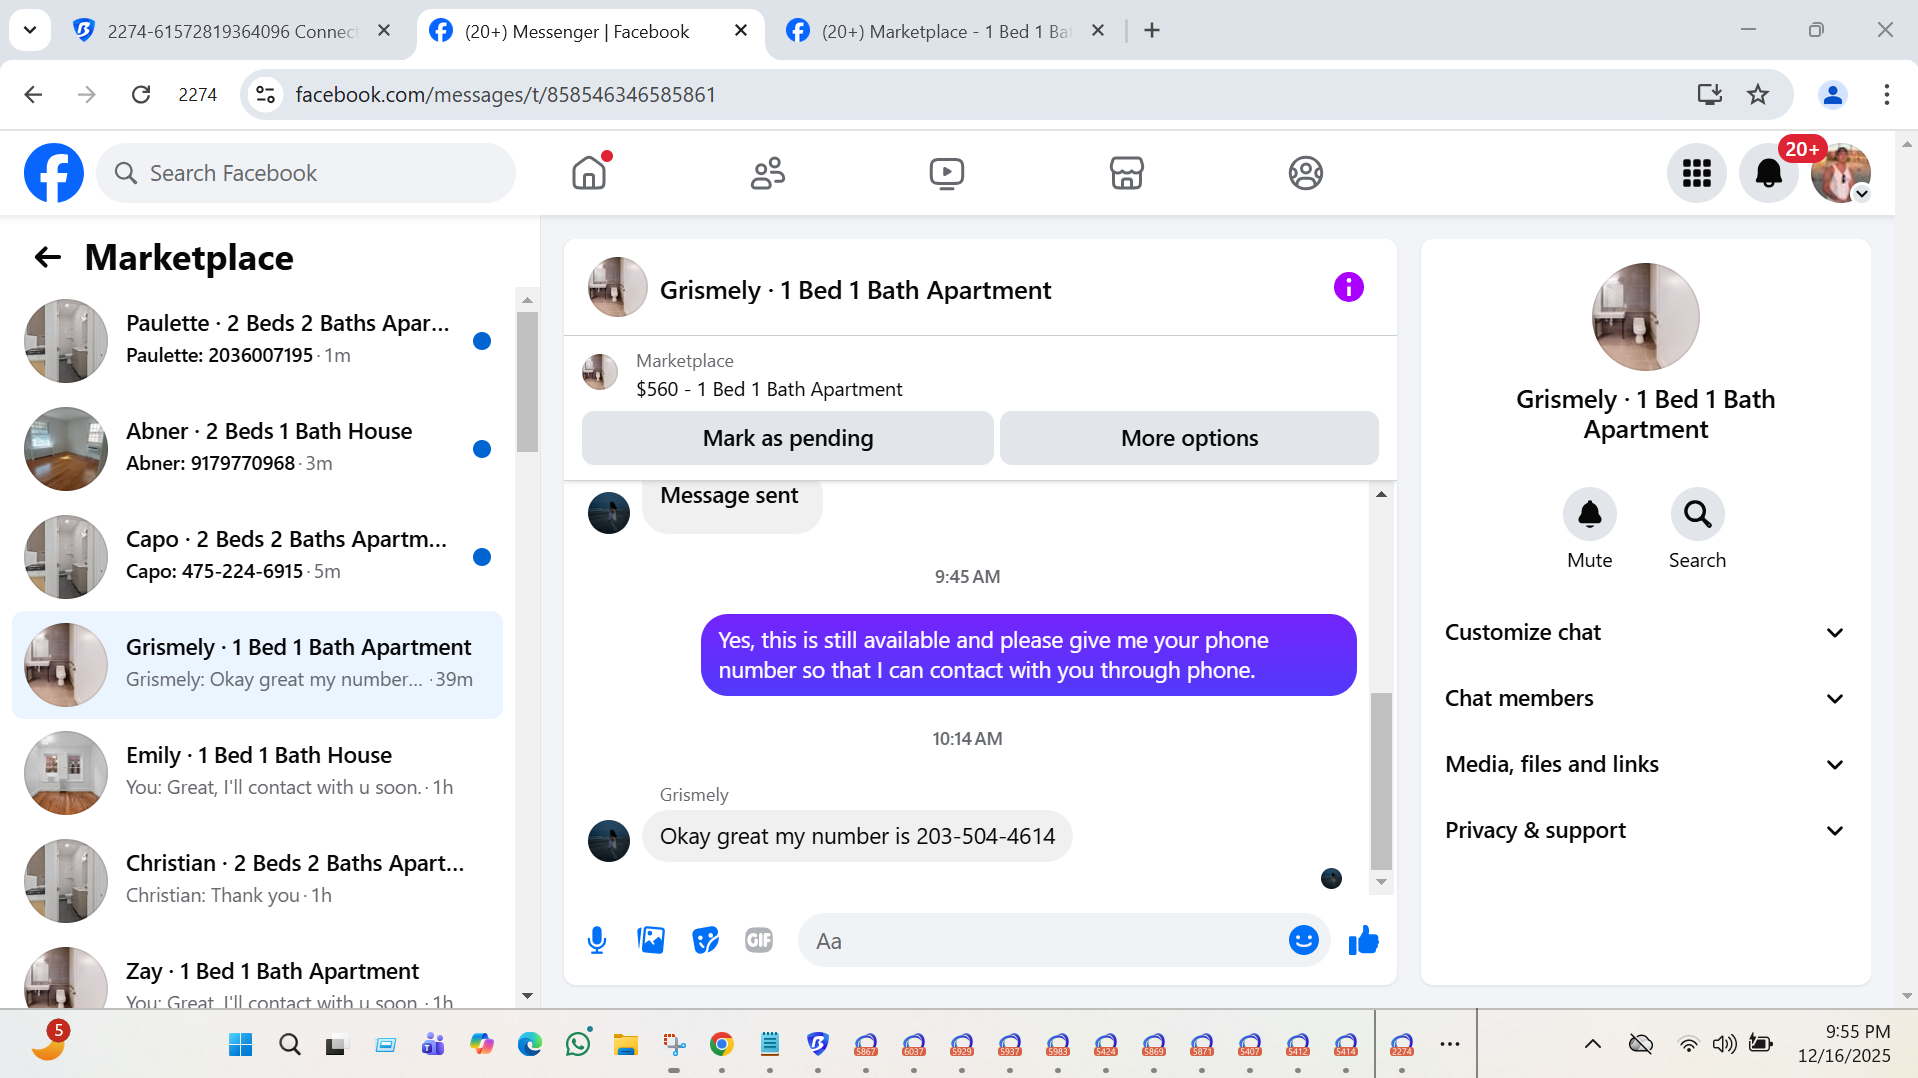Open the $560 - 1 Bed 1 Bath Apartment listing
This screenshot has width=1918, height=1078.
tap(768, 389)
